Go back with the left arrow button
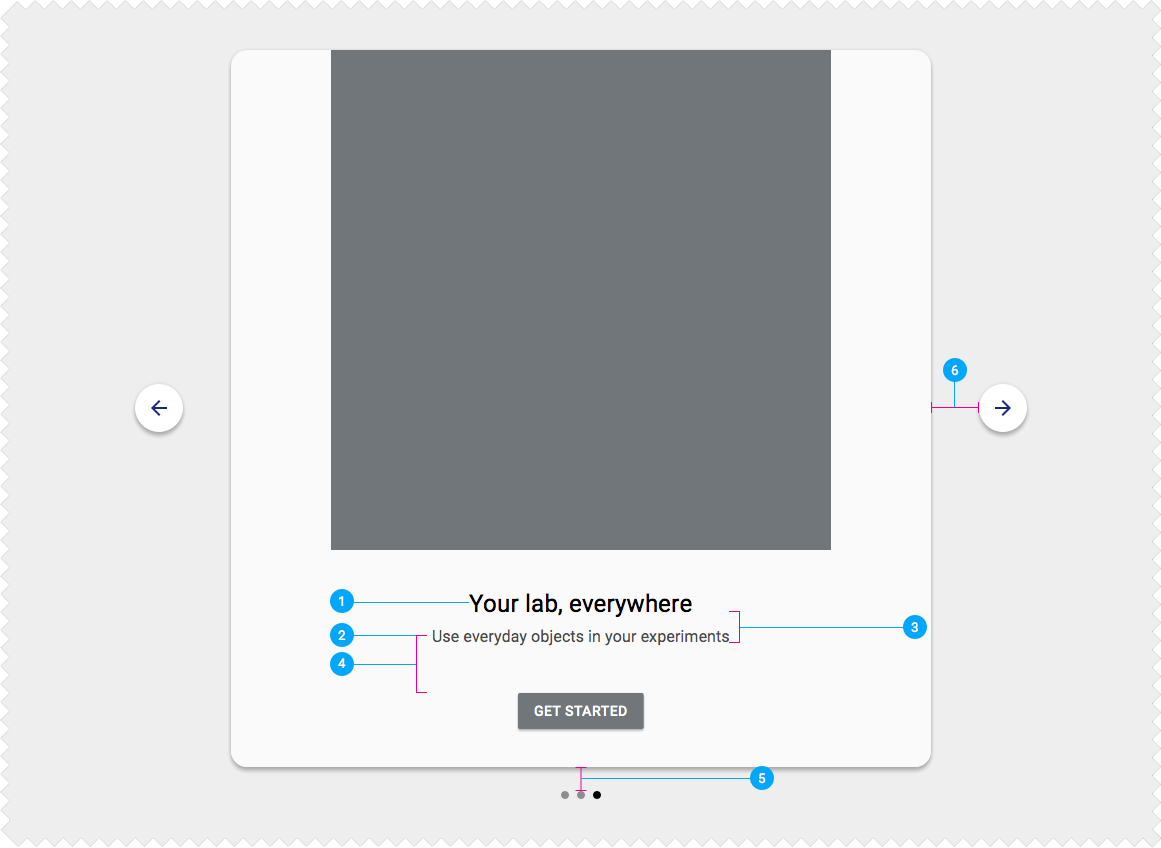The image size is (1161, 848). click(159, 408)
